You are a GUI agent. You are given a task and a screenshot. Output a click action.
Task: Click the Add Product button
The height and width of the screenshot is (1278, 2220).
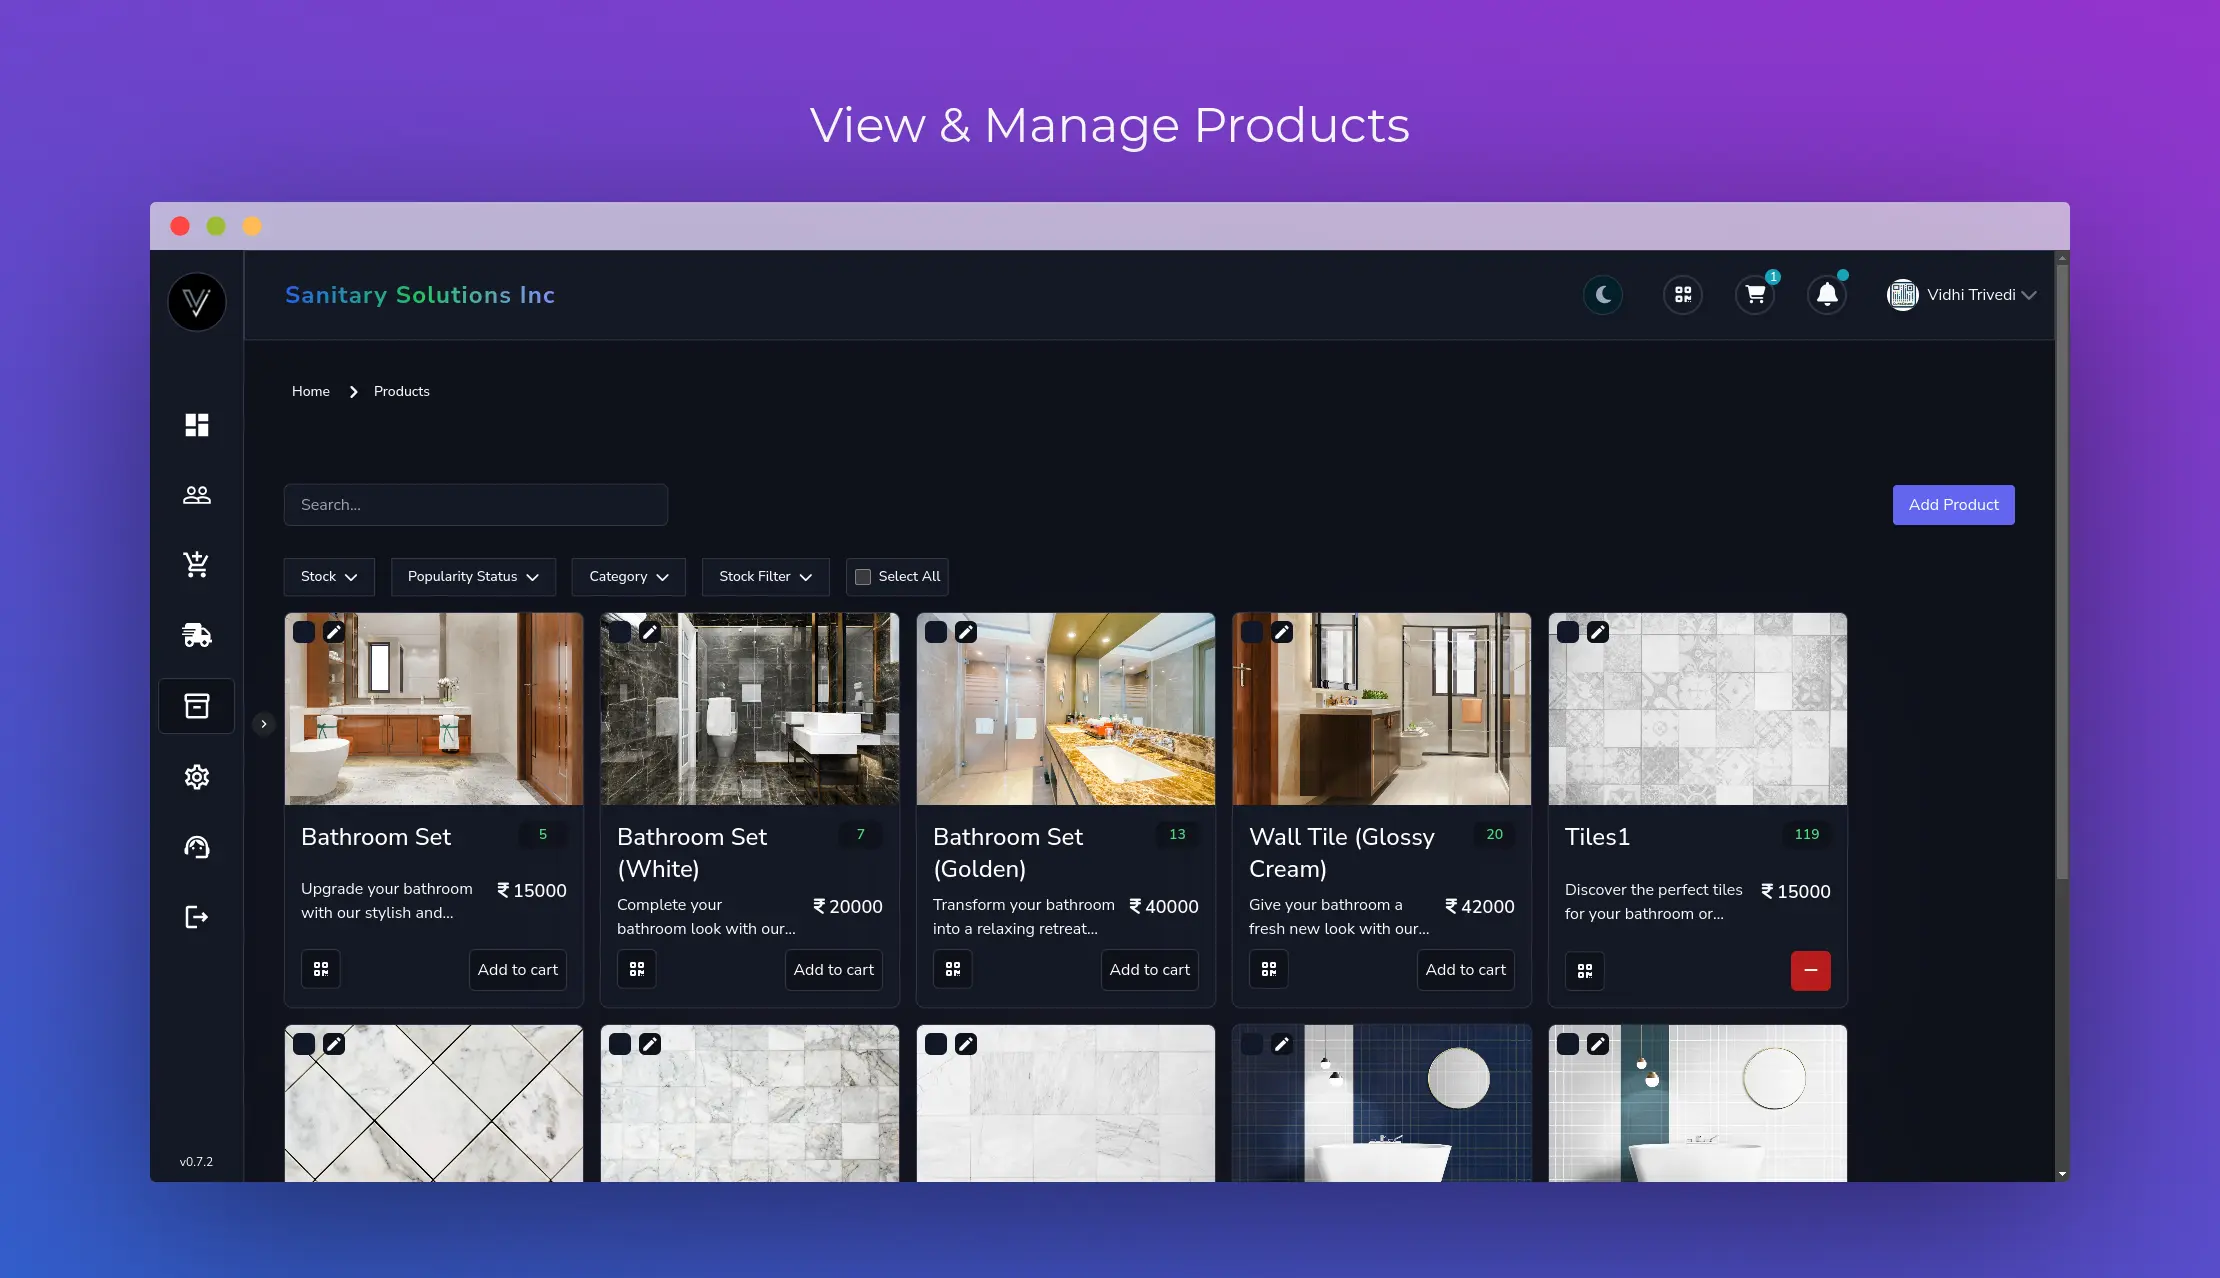pos(1953,505)
